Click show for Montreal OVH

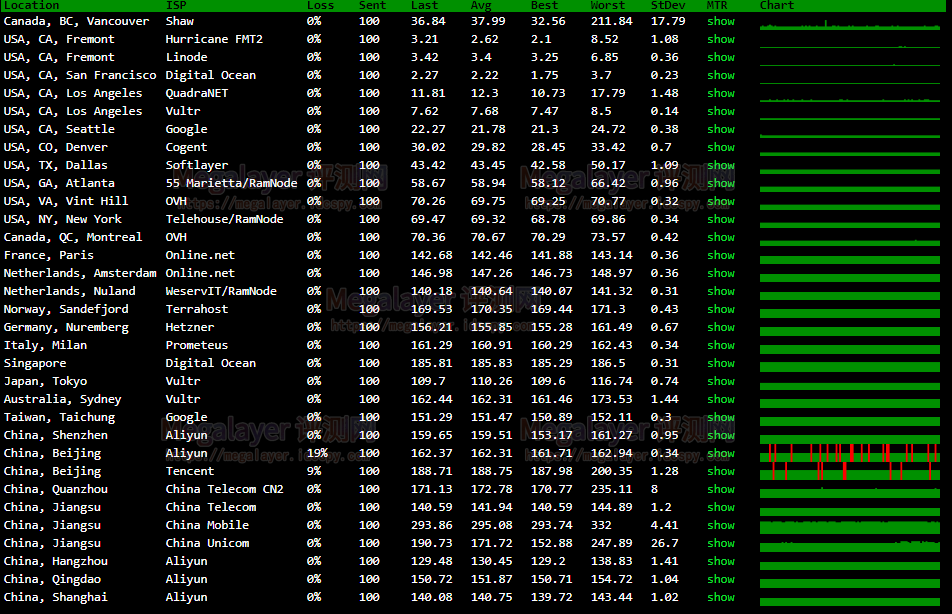coord(721,237)
